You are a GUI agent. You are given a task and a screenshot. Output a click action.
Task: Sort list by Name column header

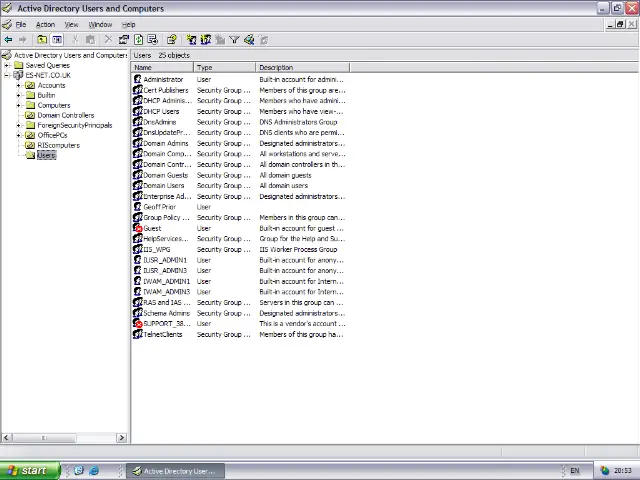tap(162, 67)
